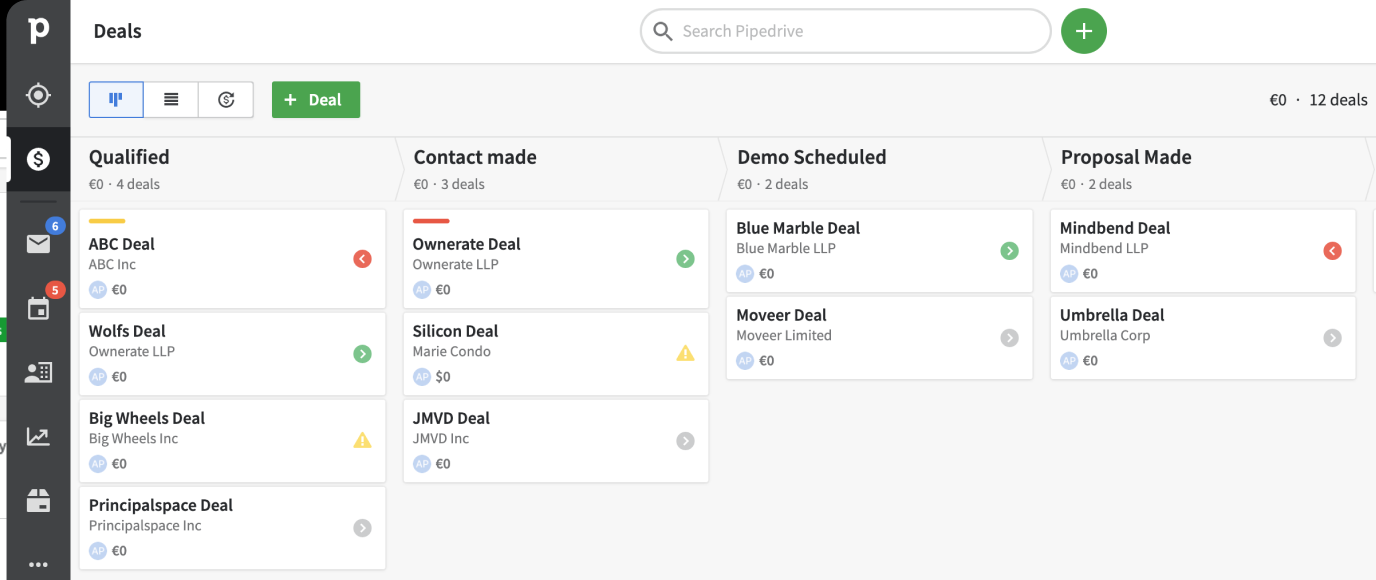This screenshot has width=1376, height=580.
Task: Click the AP owner avatar on ABC Deal
Action: coord(97,290)
